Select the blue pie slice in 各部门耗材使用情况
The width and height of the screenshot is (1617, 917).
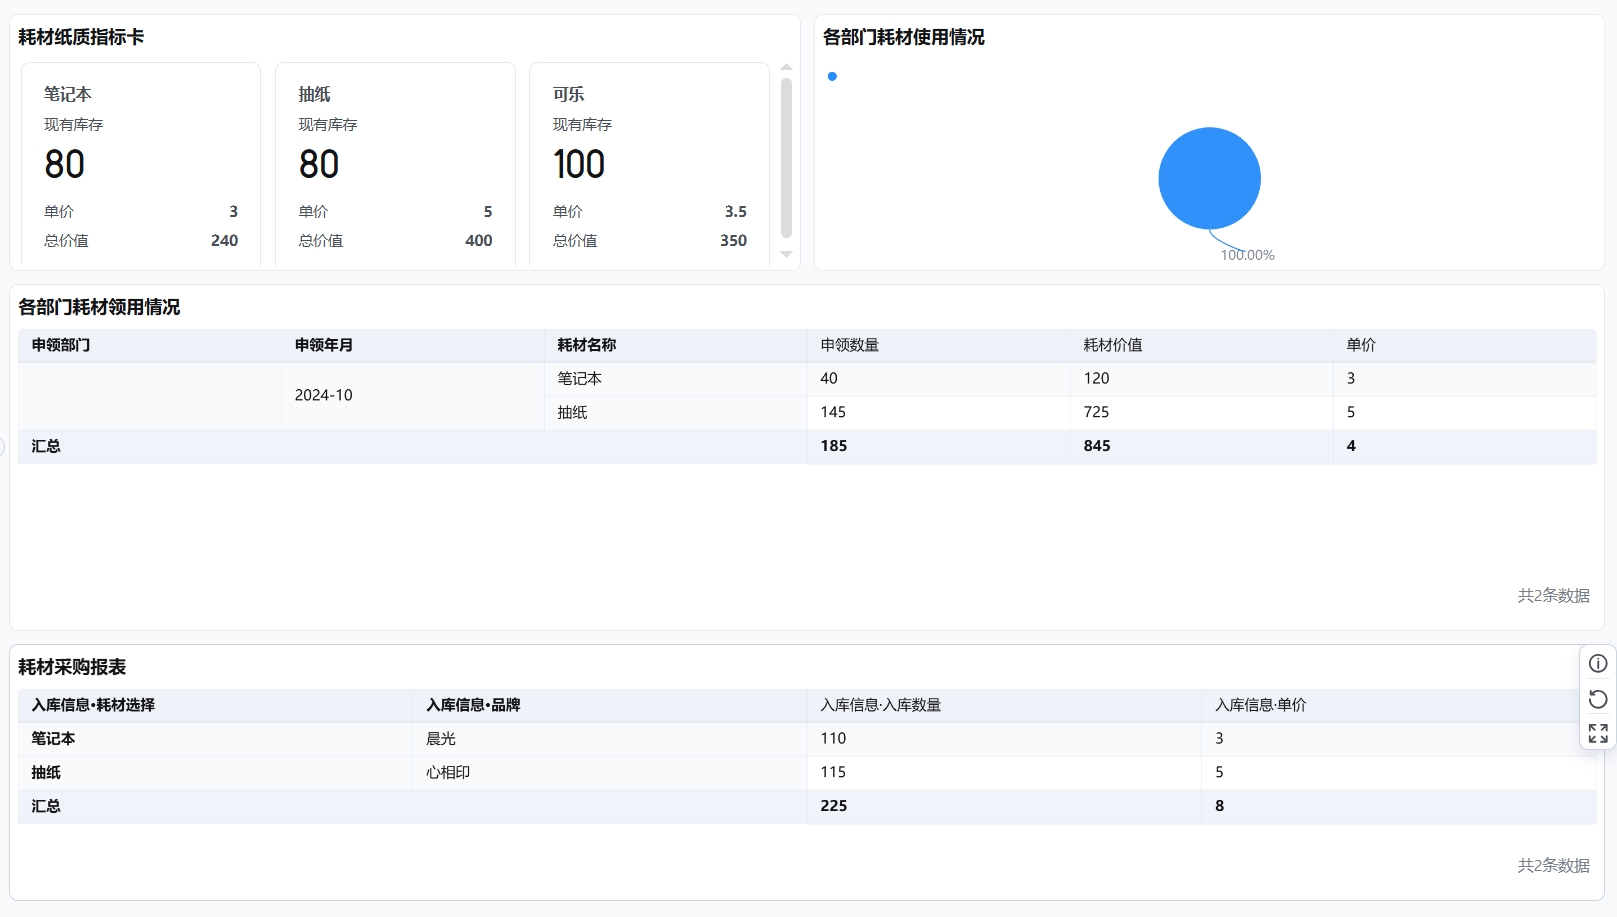click(1209, 178)
